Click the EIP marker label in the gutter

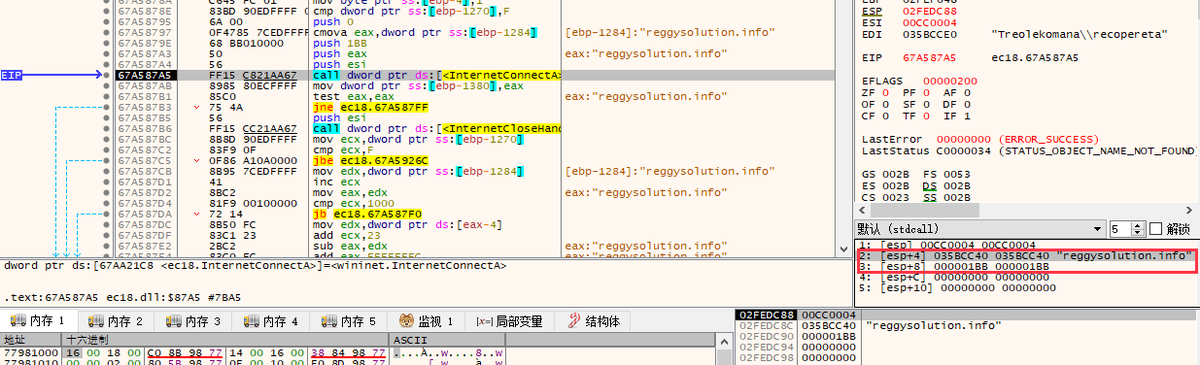12,75
